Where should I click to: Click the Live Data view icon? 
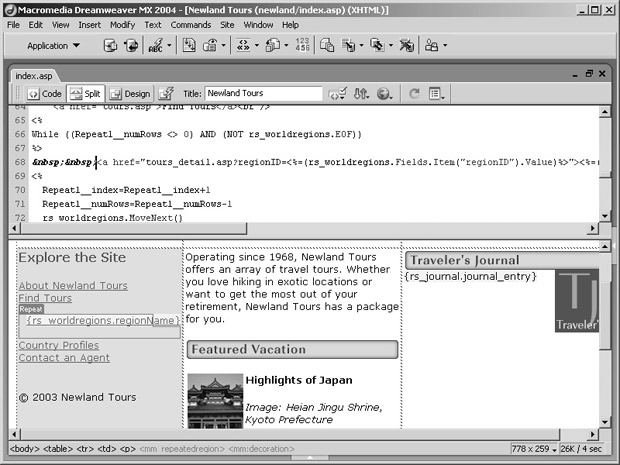166,94
